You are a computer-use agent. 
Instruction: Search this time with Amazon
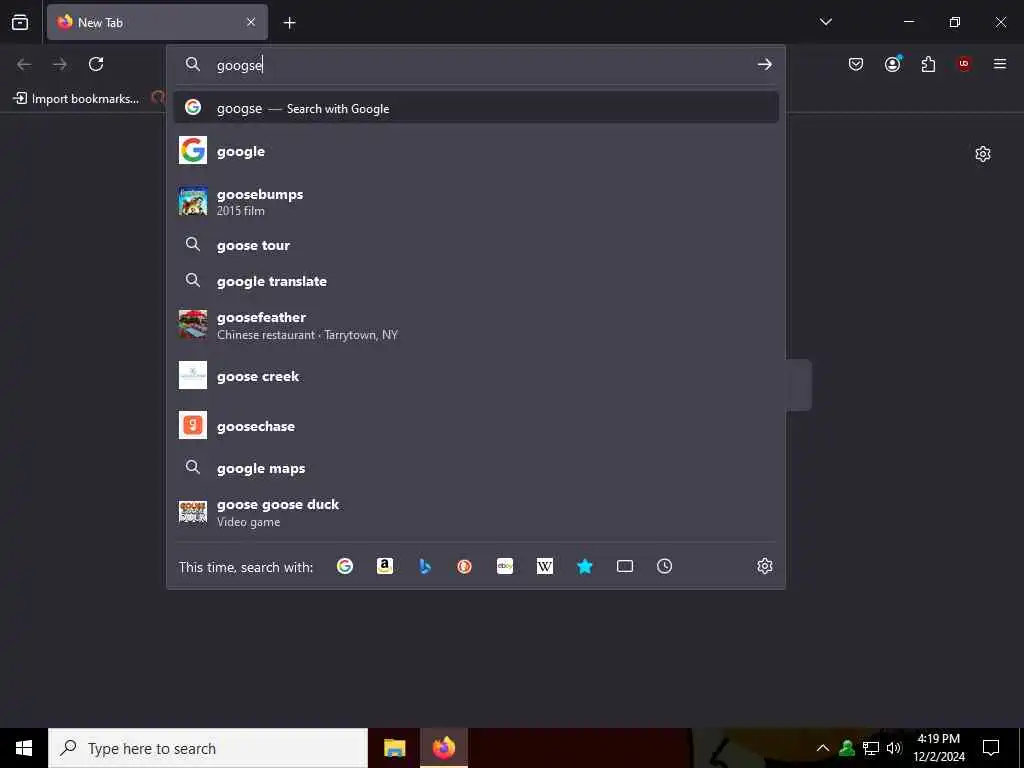coord(385,566)
